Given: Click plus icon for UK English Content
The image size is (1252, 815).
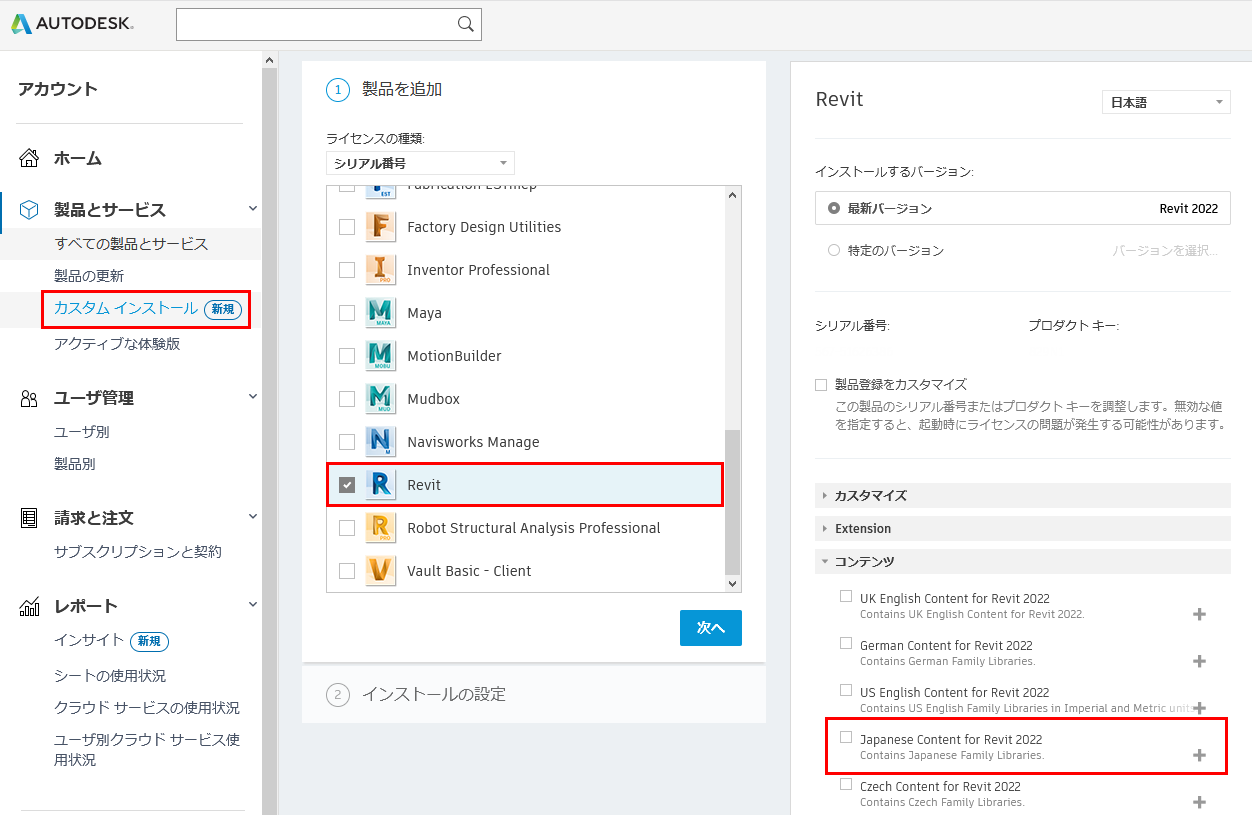Looking at the screenshot, I should tap(1200, 614).
